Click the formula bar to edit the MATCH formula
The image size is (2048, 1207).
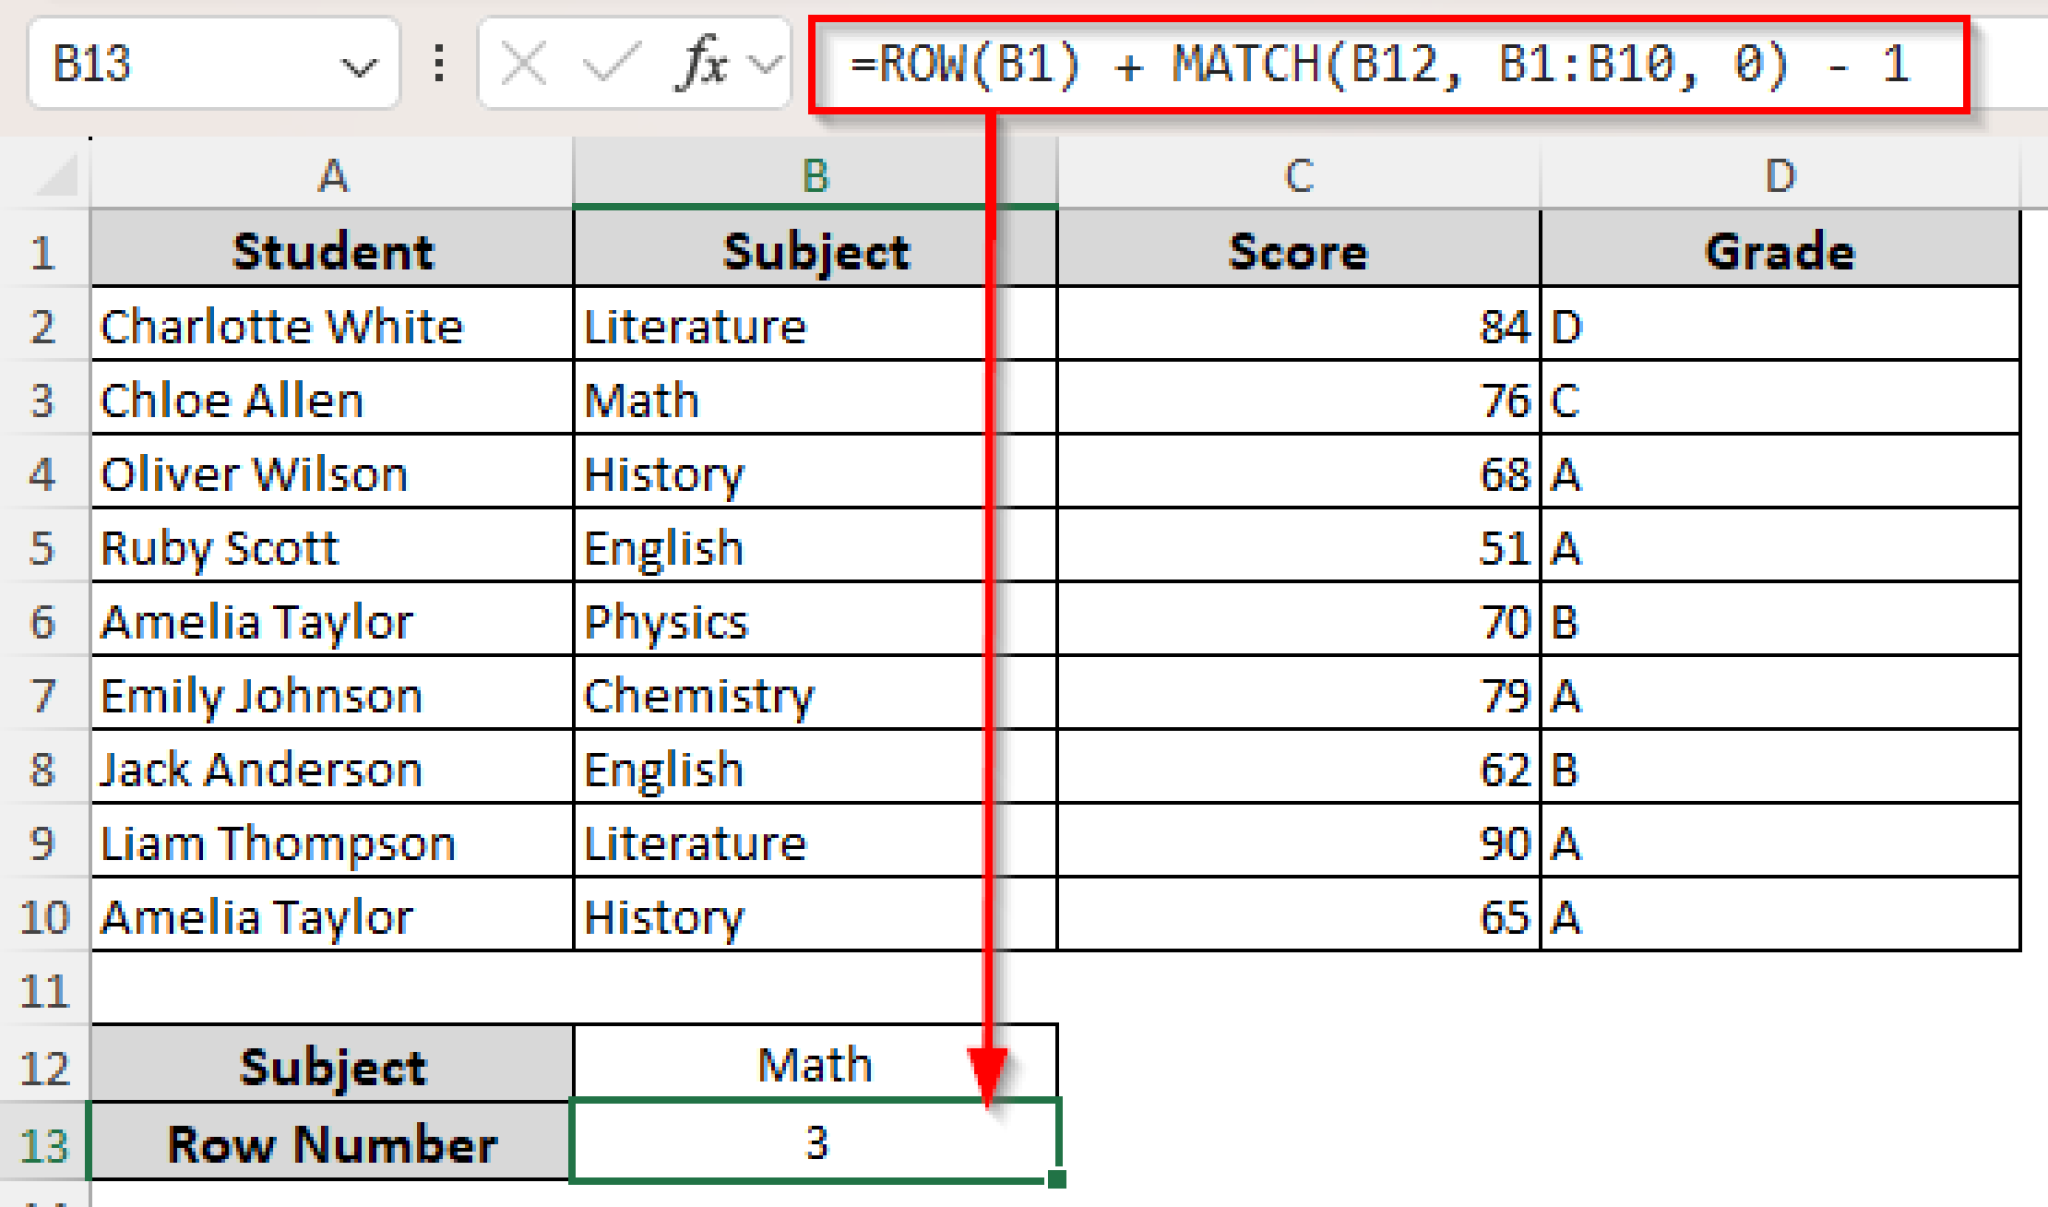(1400, 64)
